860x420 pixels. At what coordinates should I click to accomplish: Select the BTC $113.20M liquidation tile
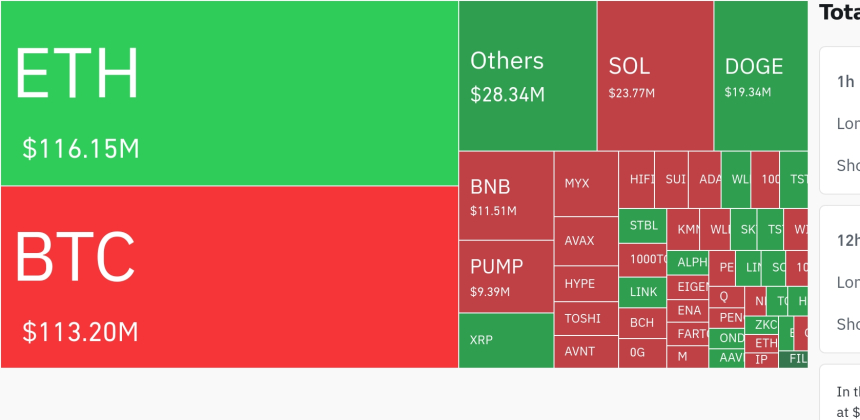click(x=229, y=277)
